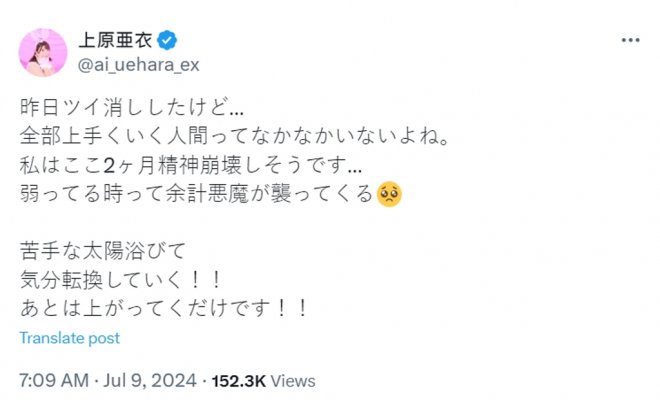This screenshot has width=660, height=408.
Task: Click the Views label
Action: pos(293,381)
